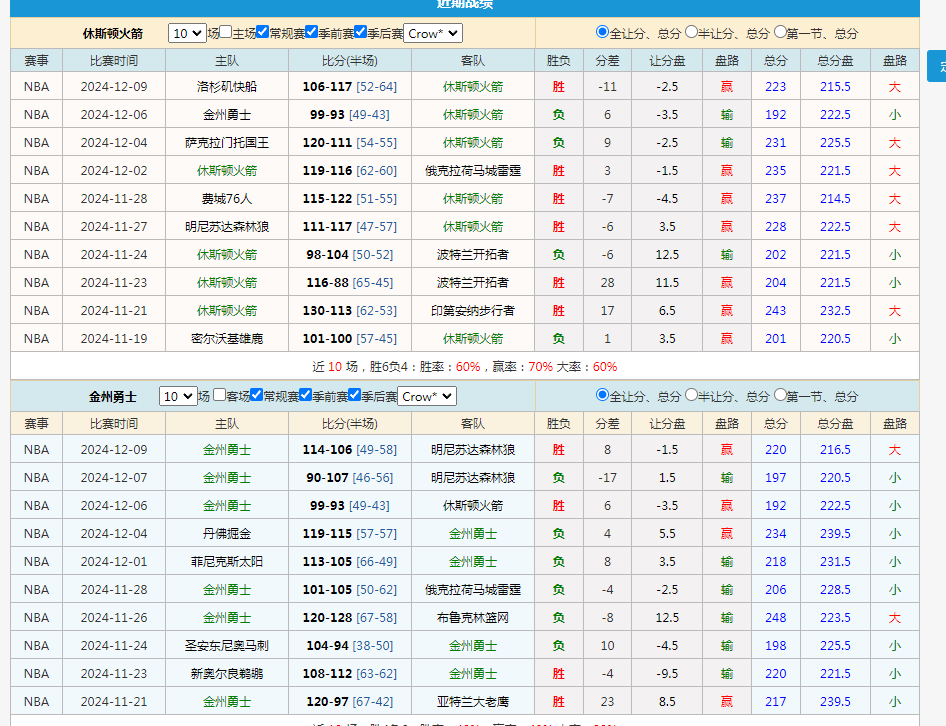The width and height of the screenshot is (946, 726).
Task: Uncheck 常规赛 in the Warriors filter row
Action: (256, 396)
